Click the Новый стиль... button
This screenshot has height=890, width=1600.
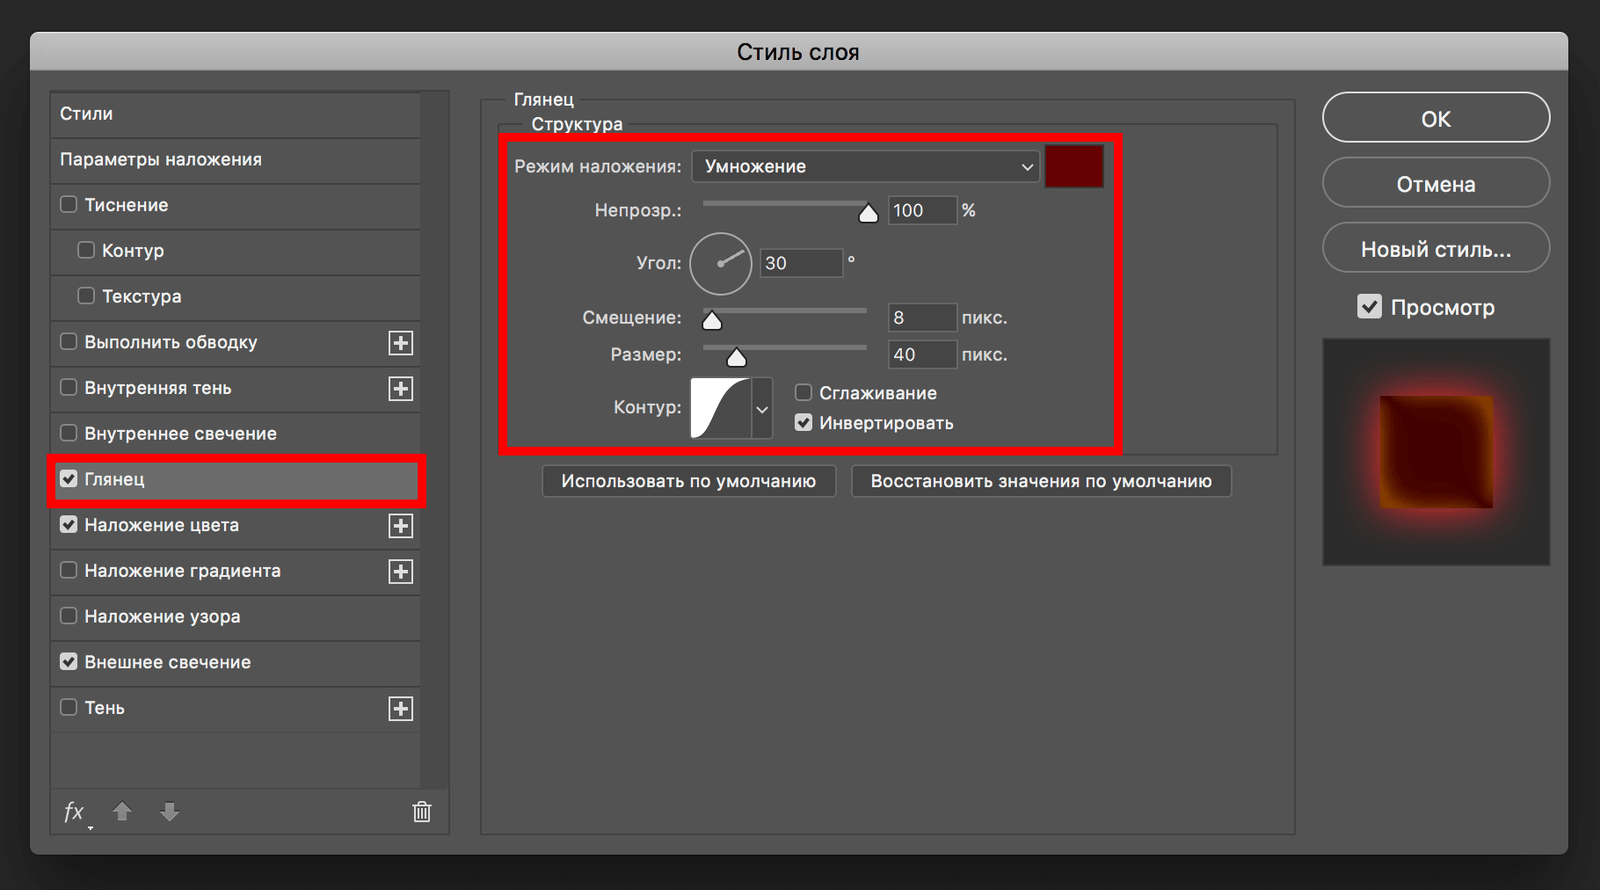[1435, 249]
